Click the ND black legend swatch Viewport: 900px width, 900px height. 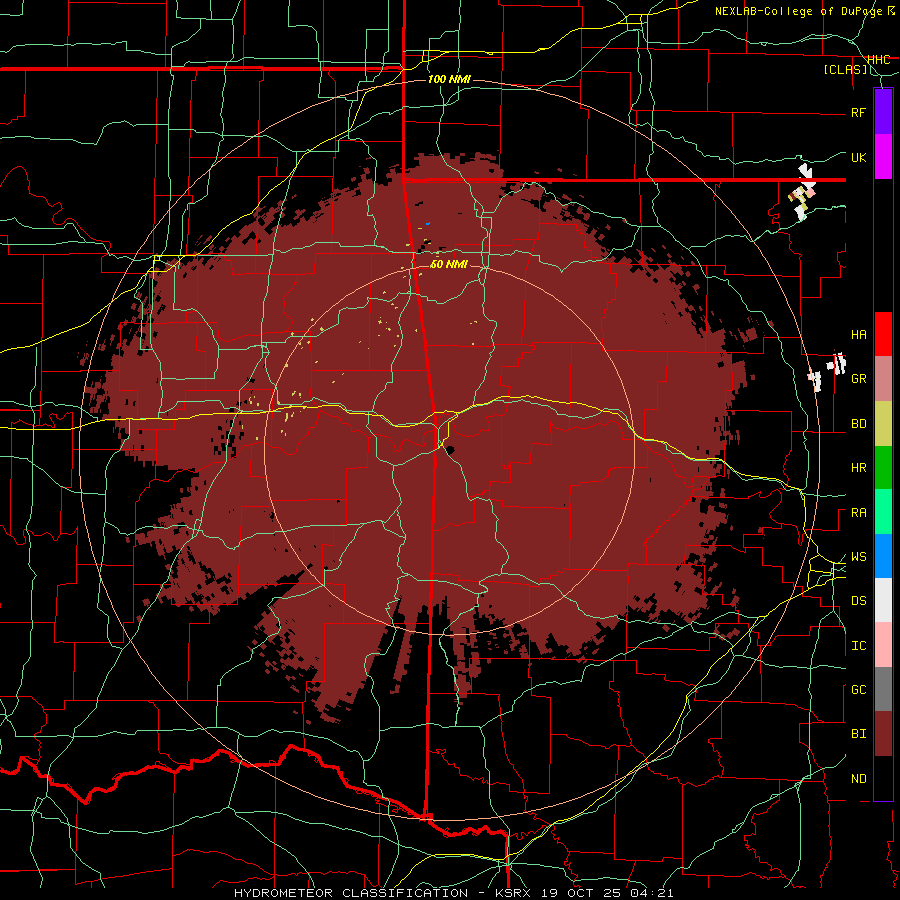click(x=883, y=778)
